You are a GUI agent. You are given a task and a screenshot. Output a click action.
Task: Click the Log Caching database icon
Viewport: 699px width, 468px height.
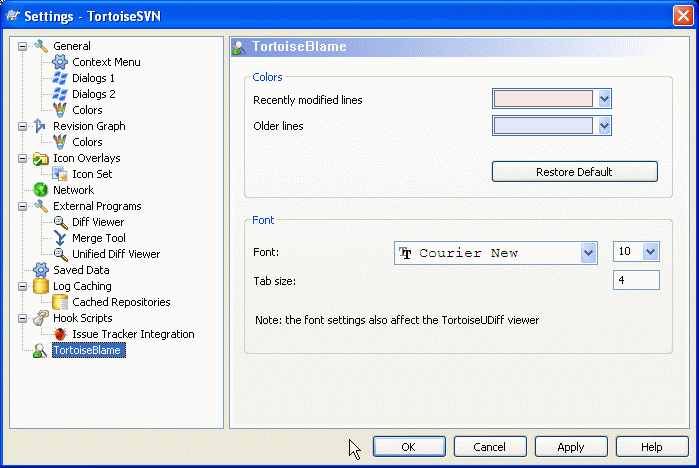[x=41, y=286]
